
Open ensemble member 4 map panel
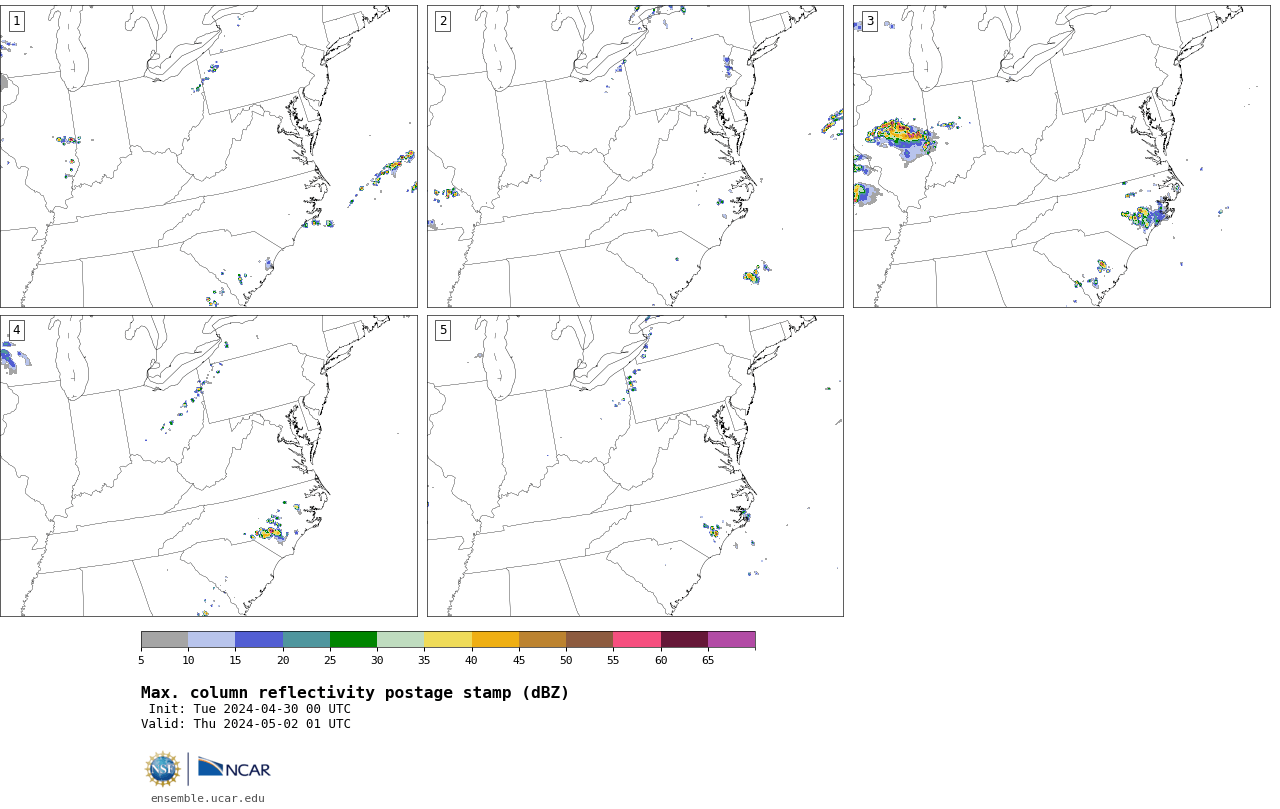click(x=209, y=466)
